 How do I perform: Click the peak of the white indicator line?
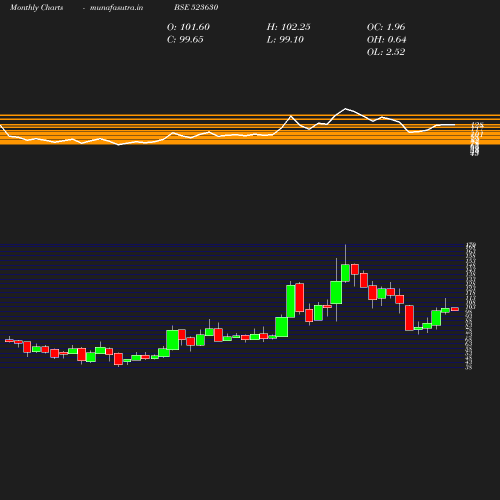coord(345,109)
